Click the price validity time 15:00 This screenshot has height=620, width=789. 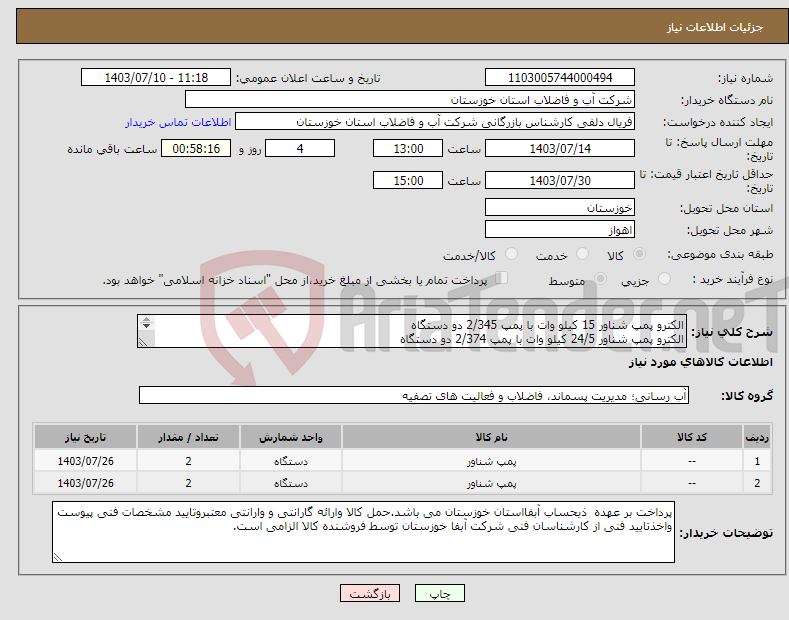point(408,180)
